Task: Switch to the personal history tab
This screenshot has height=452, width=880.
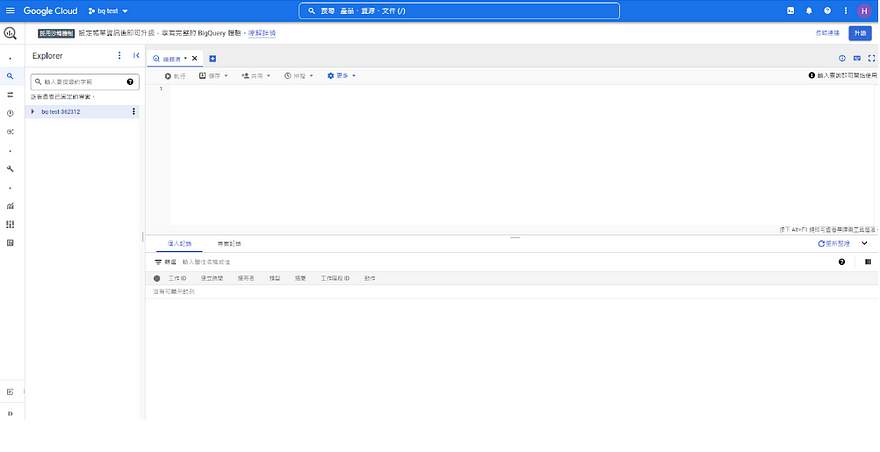Action: point(180,244)
